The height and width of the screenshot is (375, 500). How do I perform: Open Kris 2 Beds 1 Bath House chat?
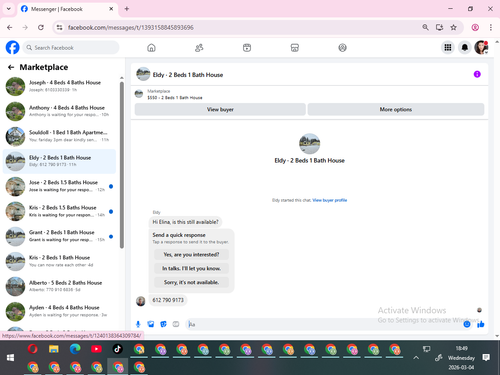coord(59,261)
